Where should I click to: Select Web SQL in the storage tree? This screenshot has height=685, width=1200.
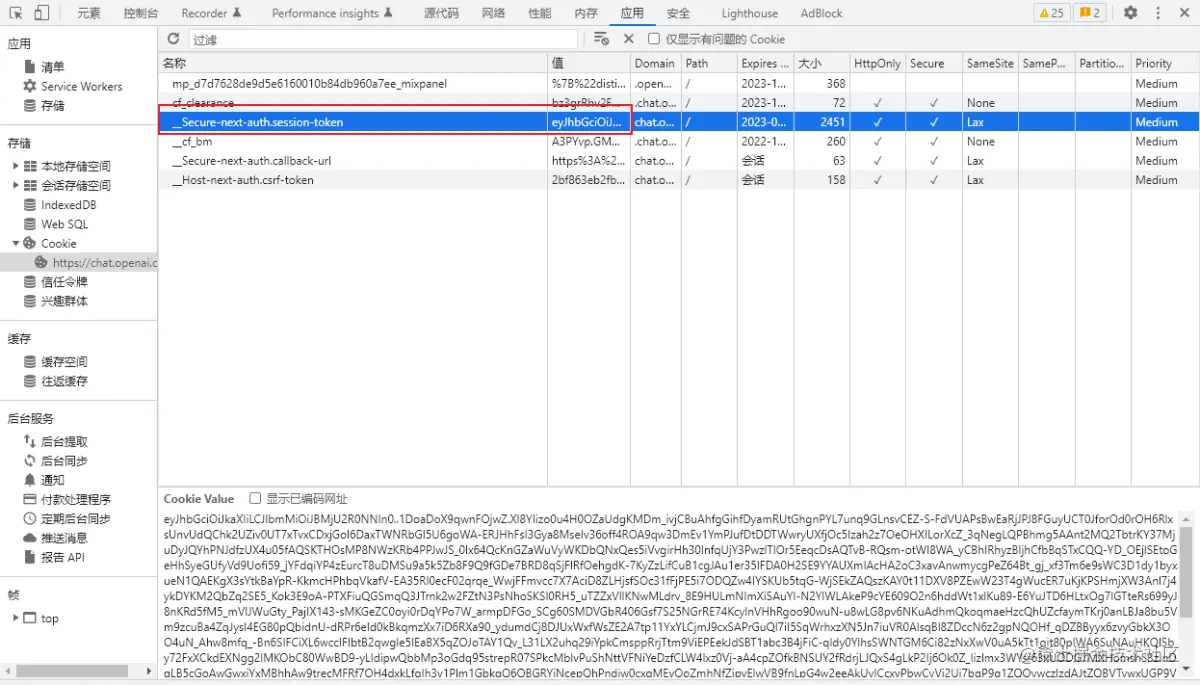pyautogui.click(x=64, y=224)
